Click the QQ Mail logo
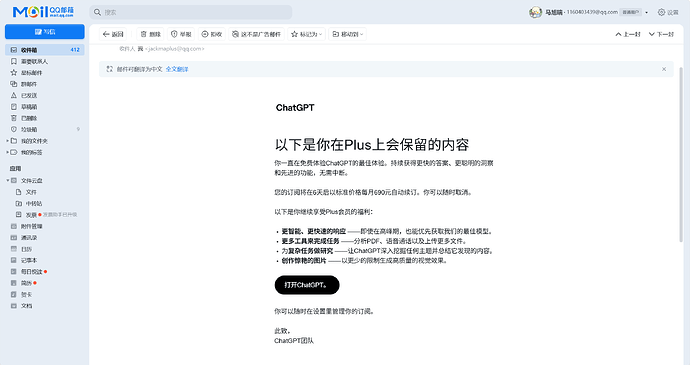Screen dimensions: 690x365 point(43,12)
